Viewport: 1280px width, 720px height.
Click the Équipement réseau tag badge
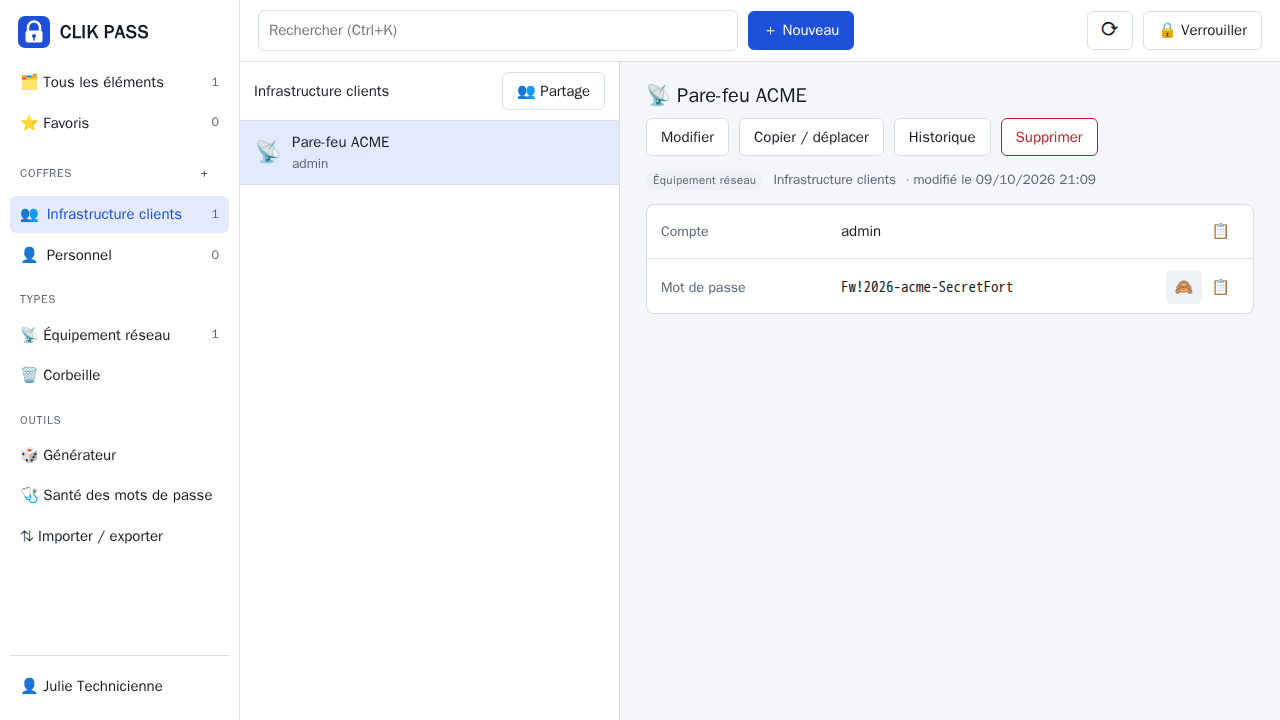pos(704,180)
